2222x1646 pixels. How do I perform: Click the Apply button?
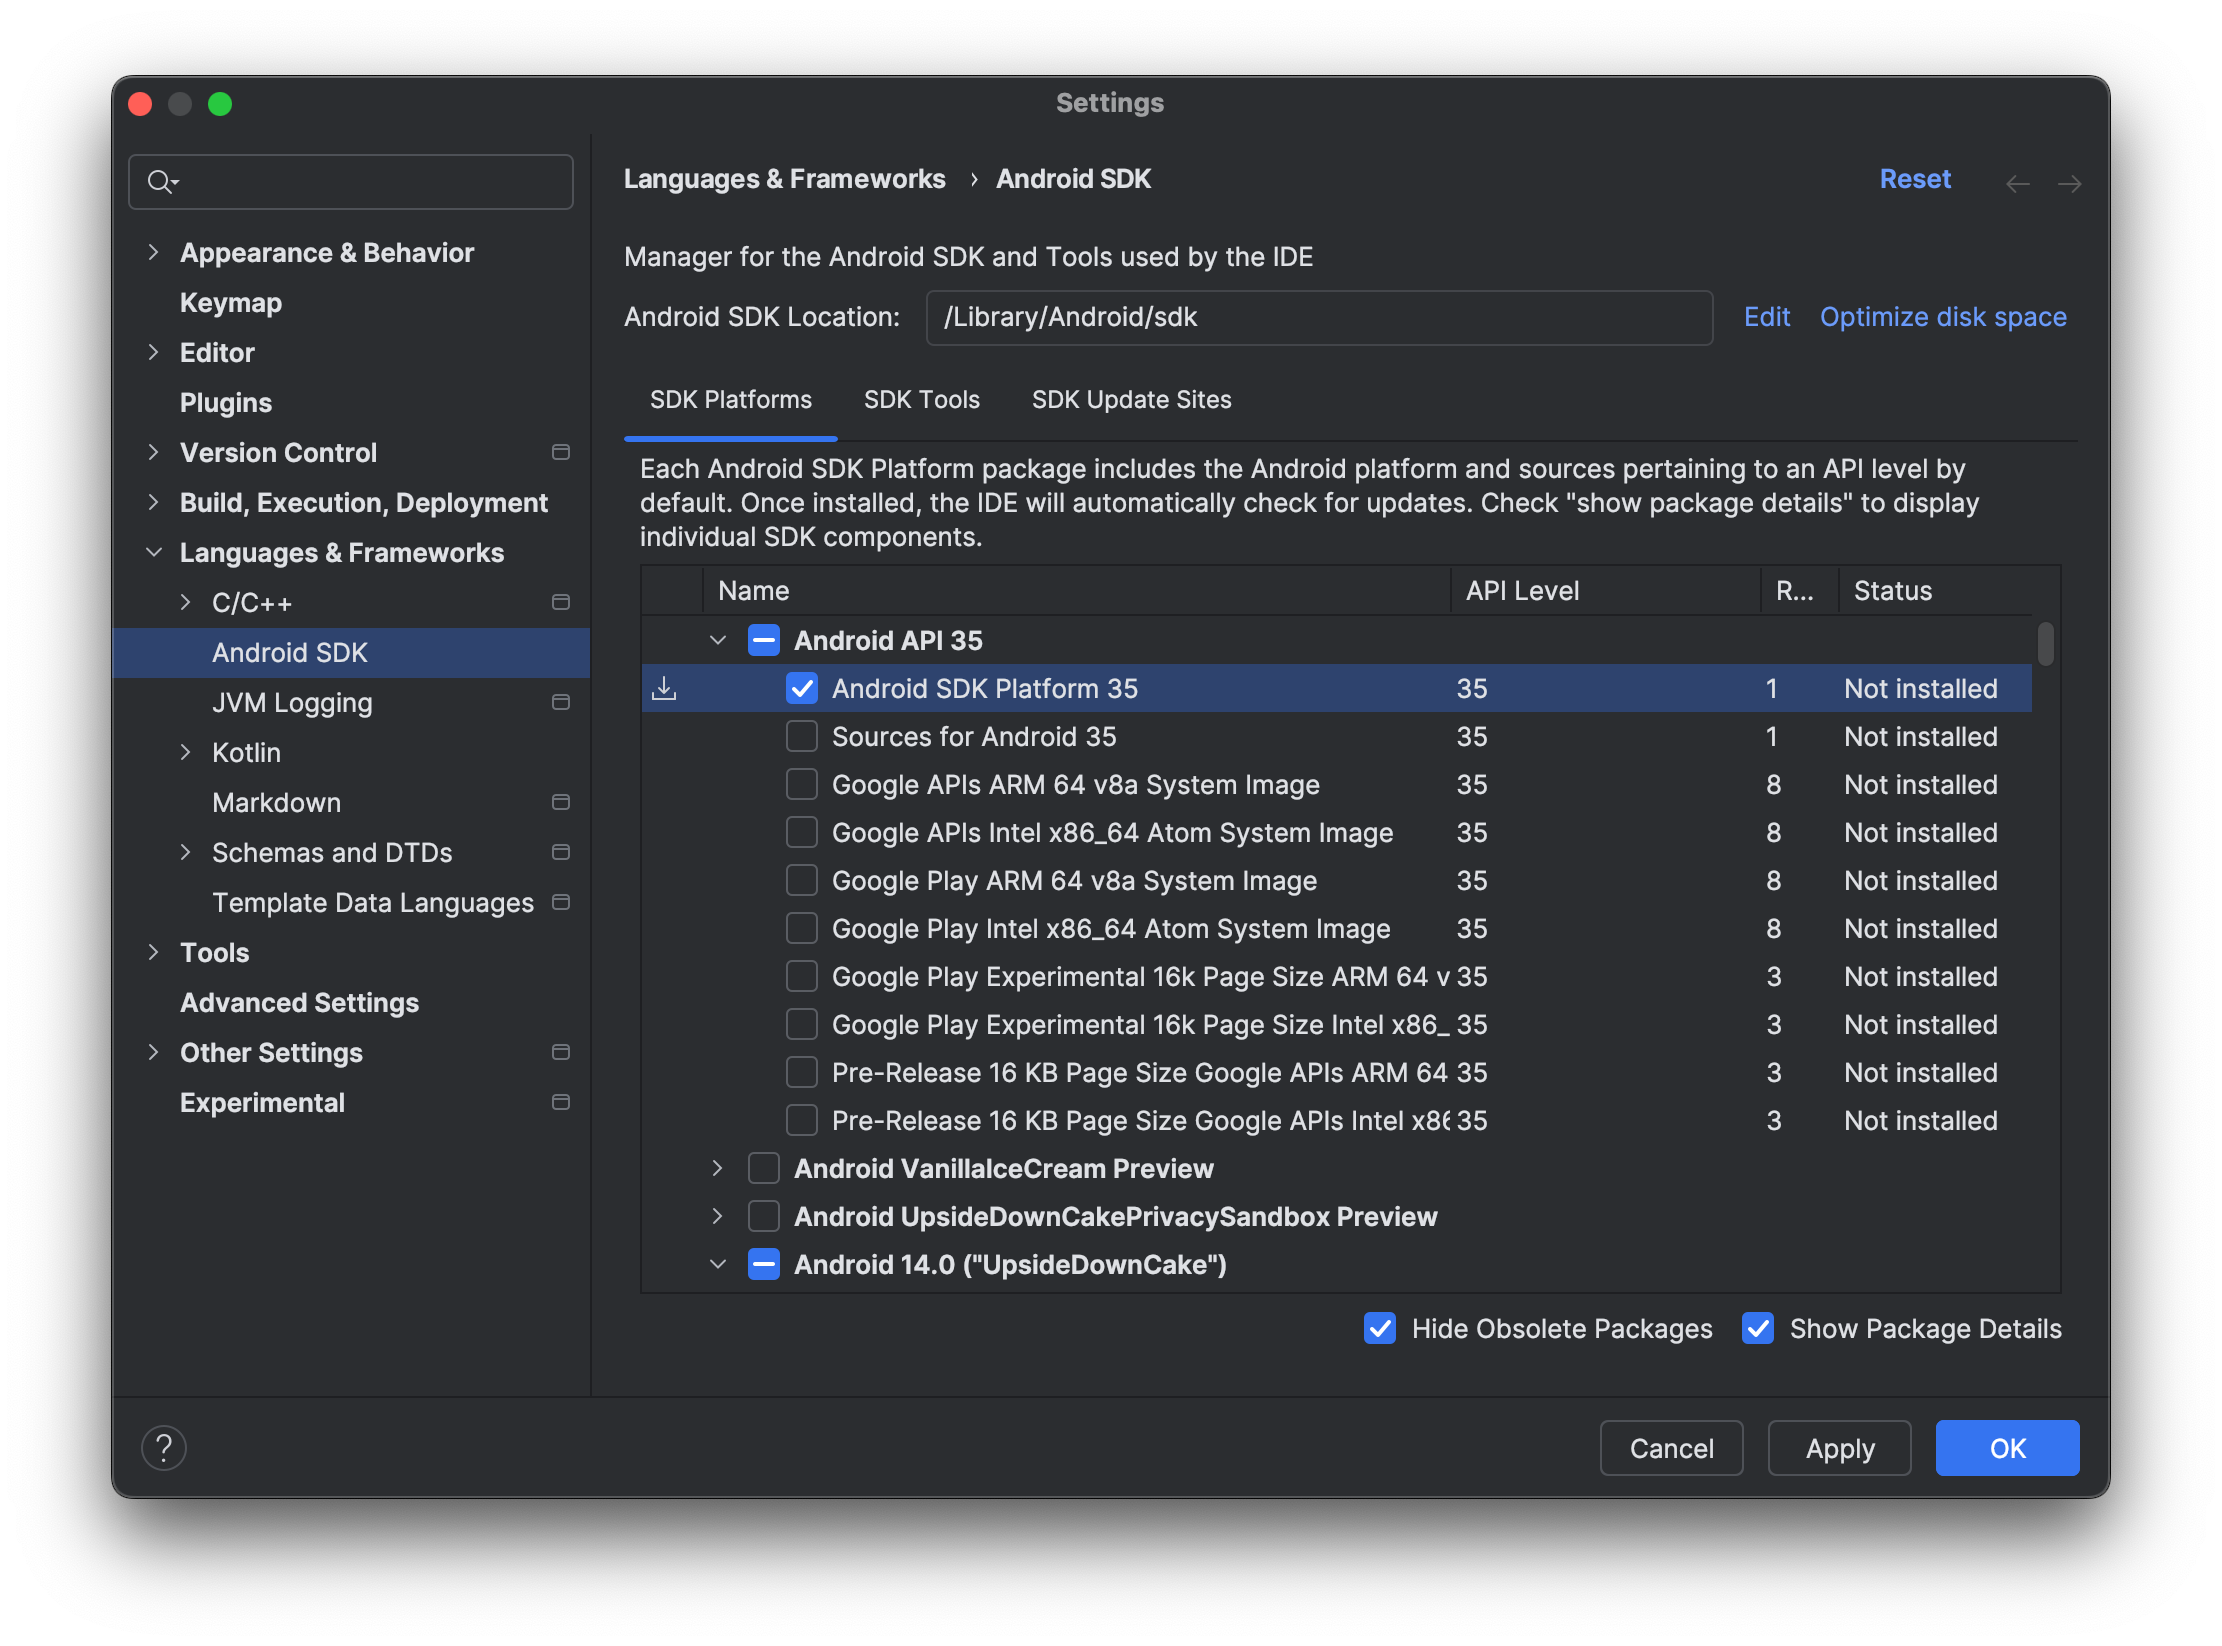[x=1836, y=1447]
